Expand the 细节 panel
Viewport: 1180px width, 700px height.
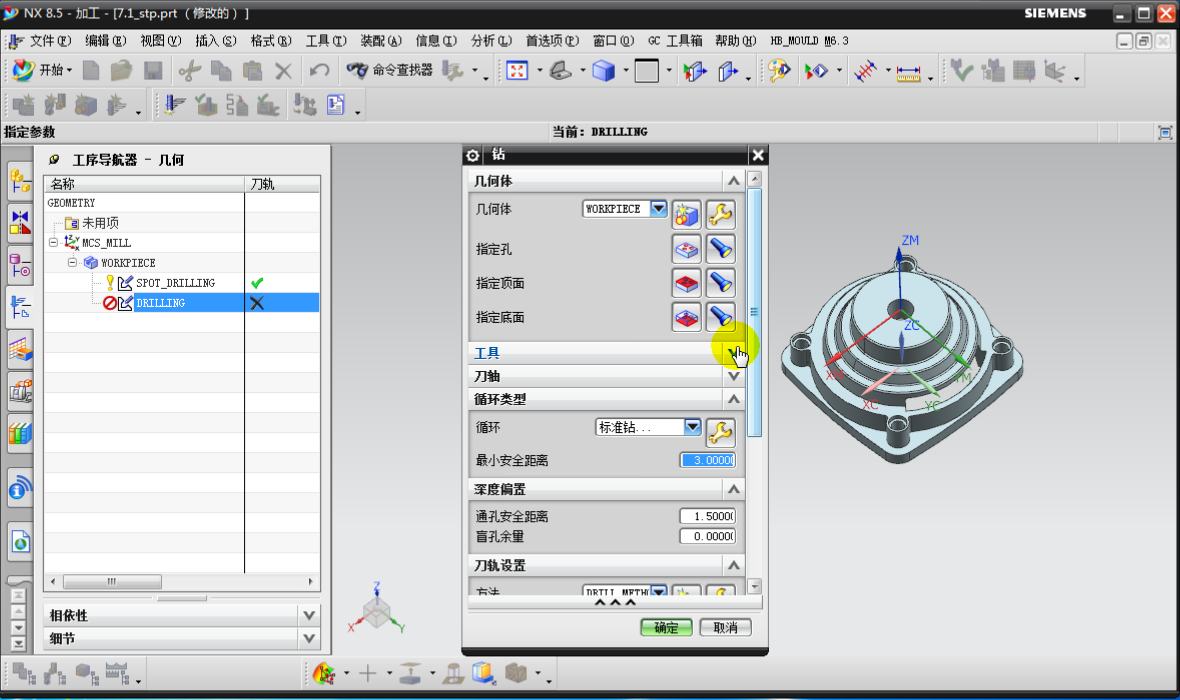click(x=309, y=639)
